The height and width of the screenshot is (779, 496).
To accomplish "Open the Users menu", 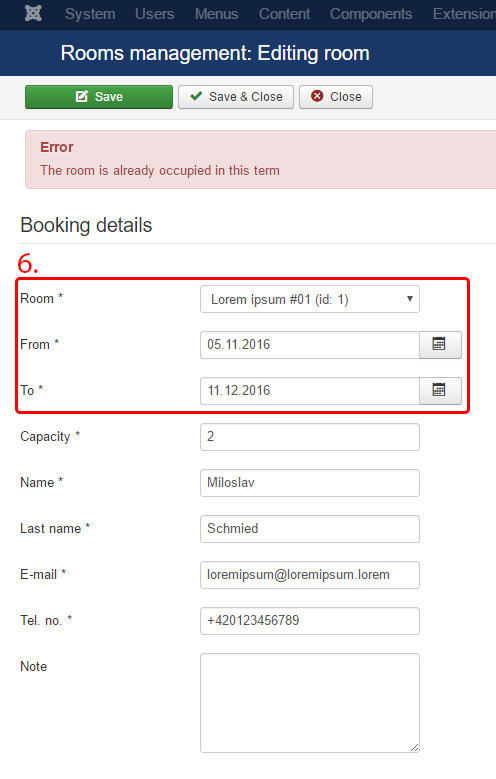I will [x=155, y=14].
